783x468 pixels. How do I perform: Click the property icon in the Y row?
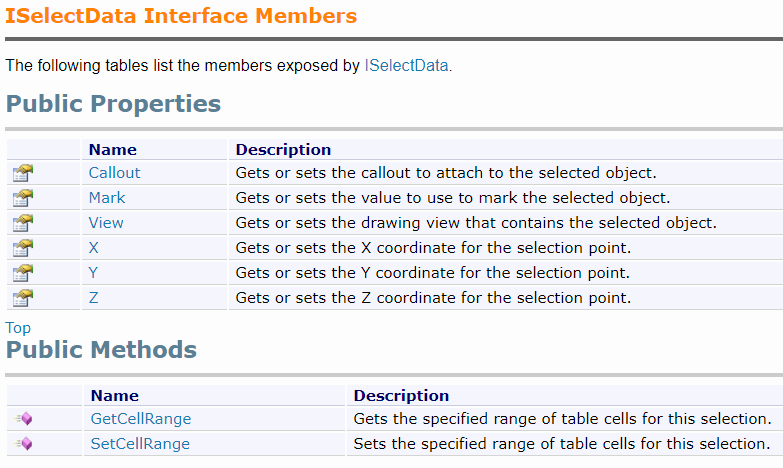tap(23, 273)
